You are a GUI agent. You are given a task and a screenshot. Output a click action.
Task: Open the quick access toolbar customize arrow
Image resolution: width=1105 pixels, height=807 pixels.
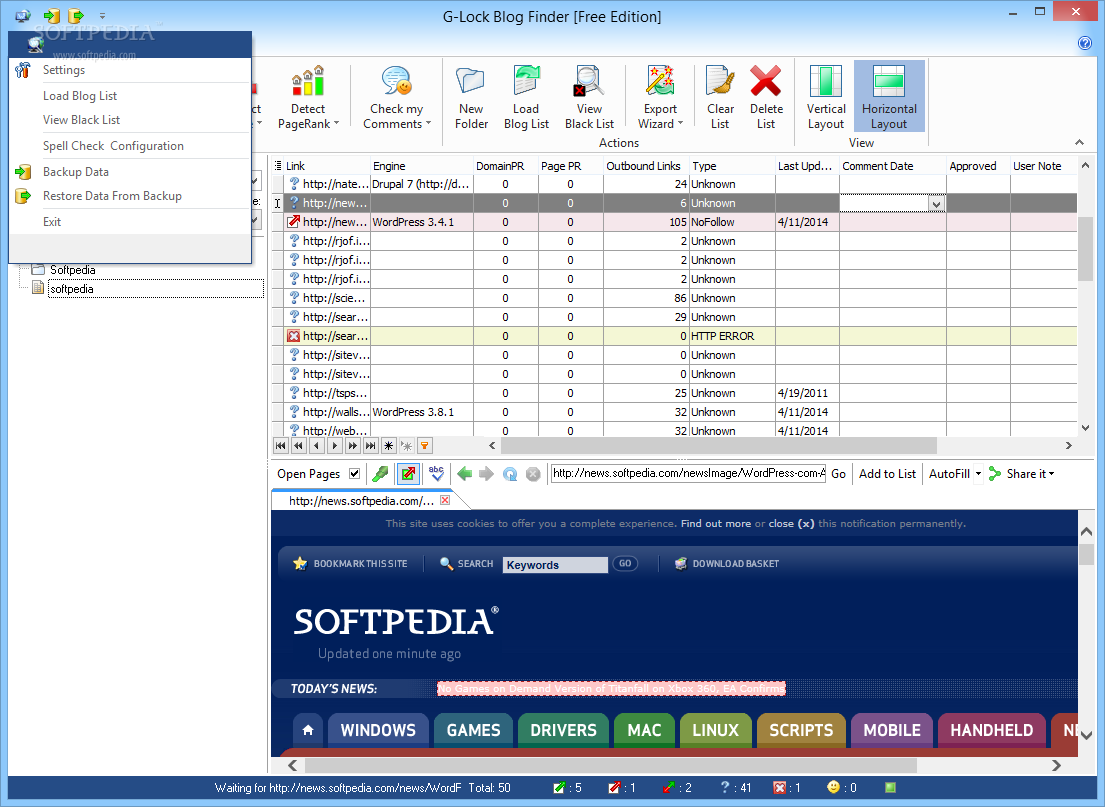(x=102, y=16)
